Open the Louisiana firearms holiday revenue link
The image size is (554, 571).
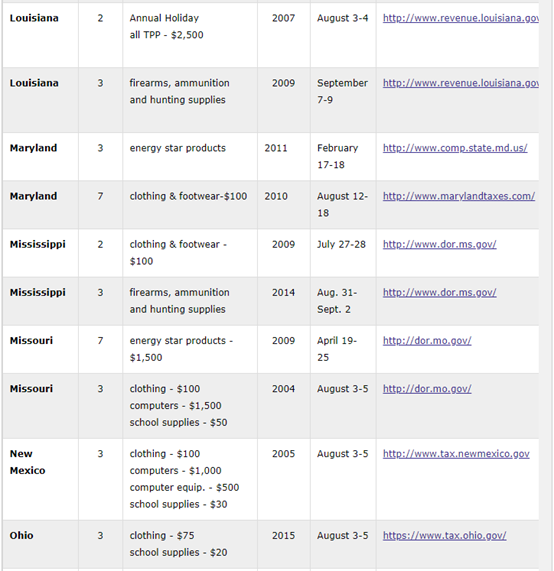pyautogui.click(x=460, y=83)
